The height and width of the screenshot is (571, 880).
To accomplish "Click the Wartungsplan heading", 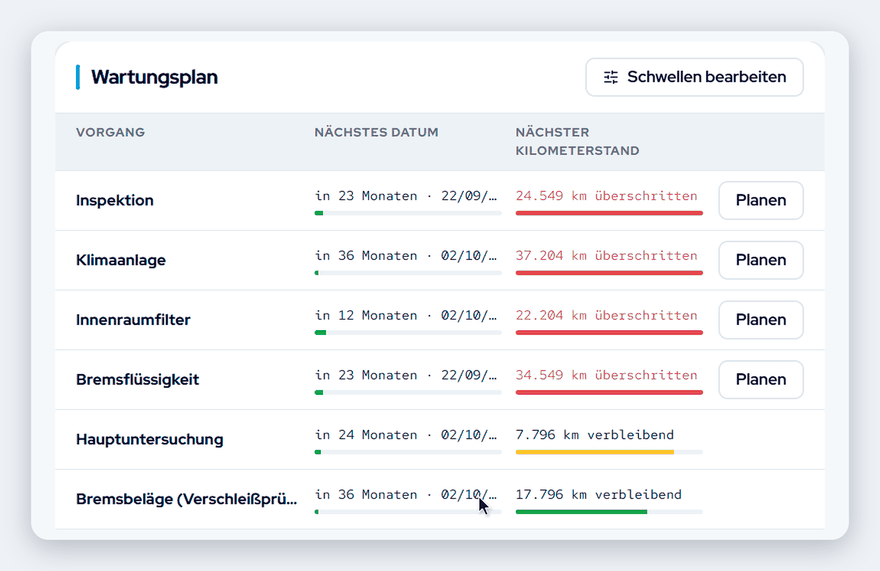I will (154, 77).
